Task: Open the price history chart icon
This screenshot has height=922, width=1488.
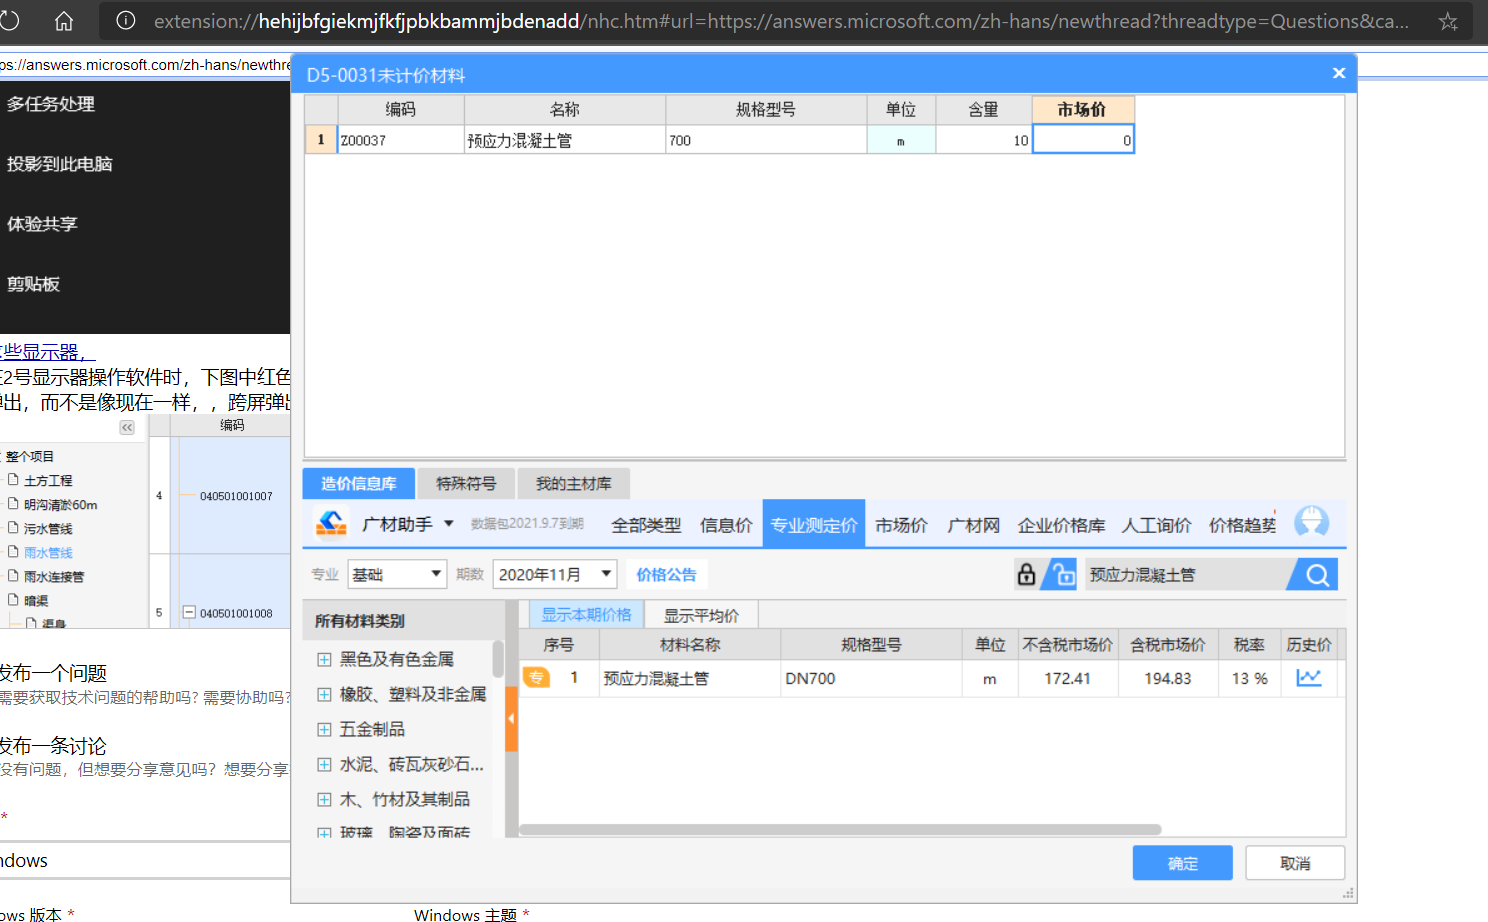Action: coord(1308,678)
